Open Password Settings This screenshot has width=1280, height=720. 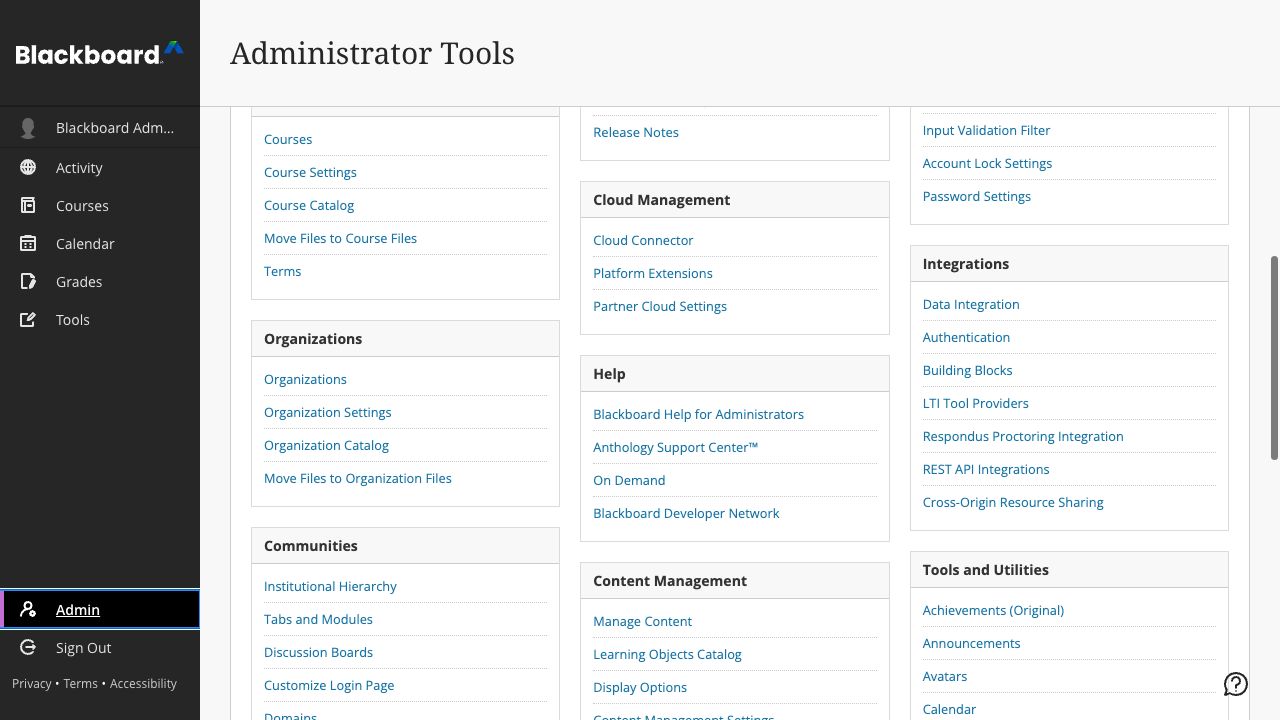pyautogui.click(x=976, y=196)
